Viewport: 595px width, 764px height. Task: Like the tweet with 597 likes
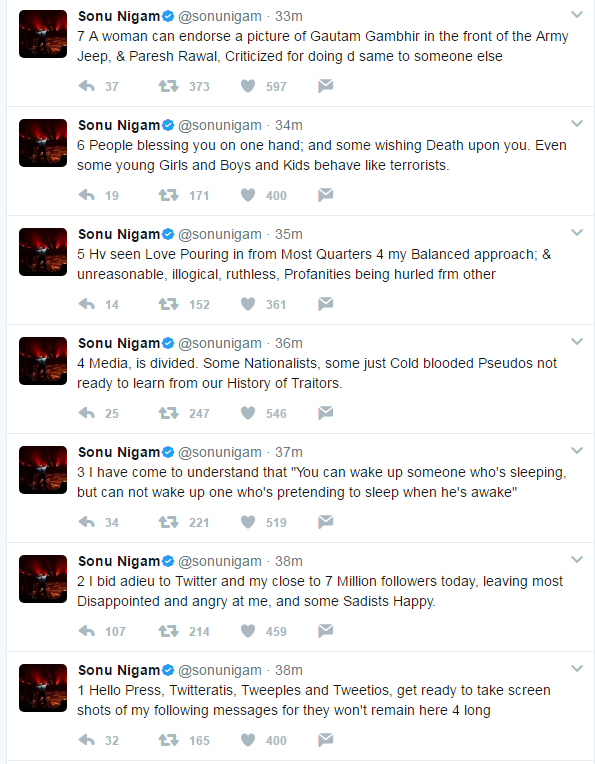248,86
